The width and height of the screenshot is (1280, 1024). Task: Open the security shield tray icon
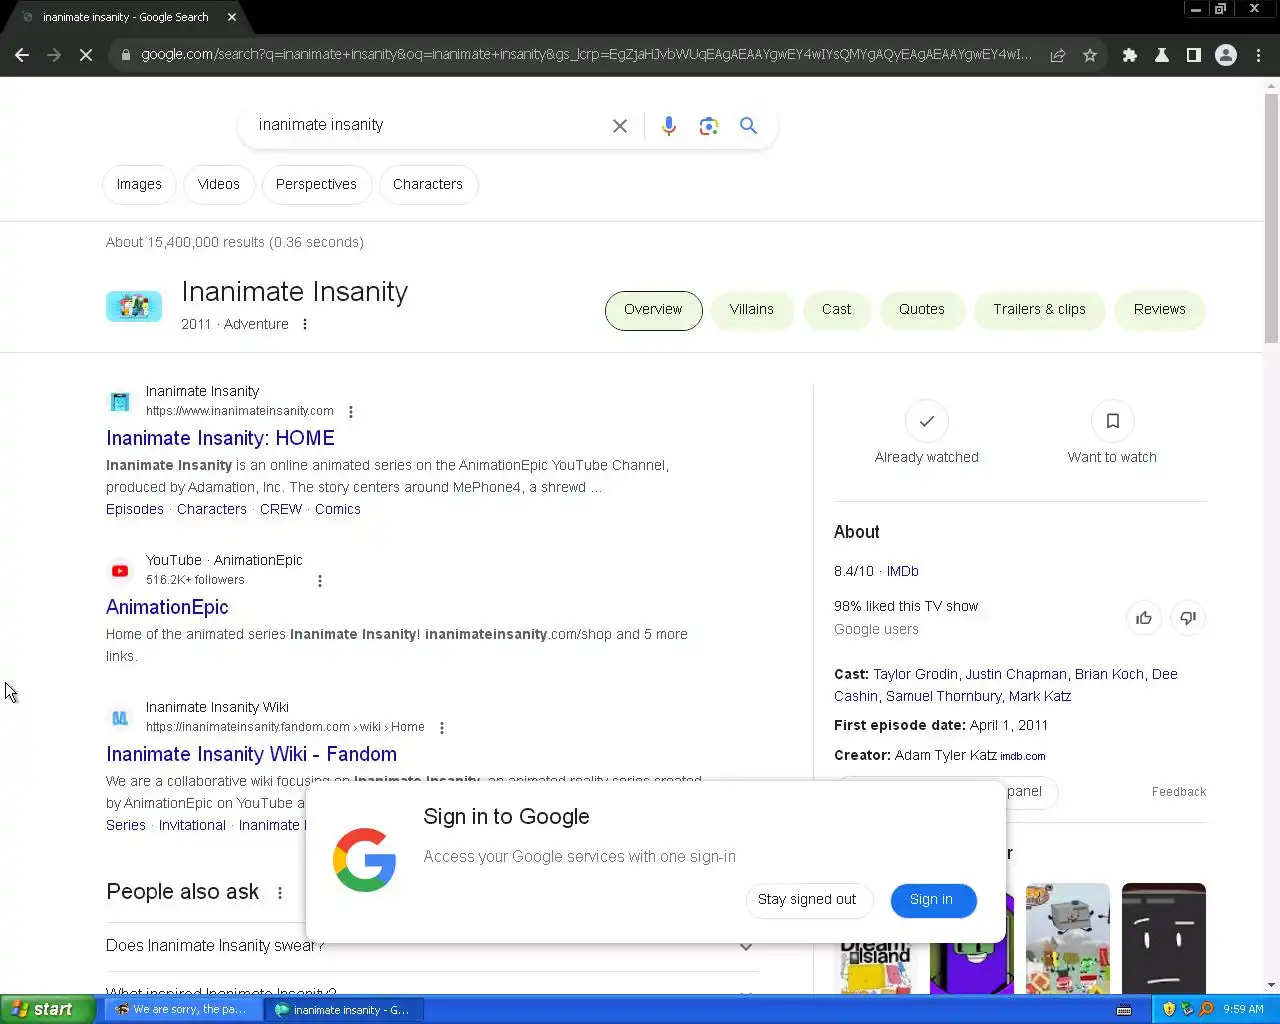coord(1169,1010)
